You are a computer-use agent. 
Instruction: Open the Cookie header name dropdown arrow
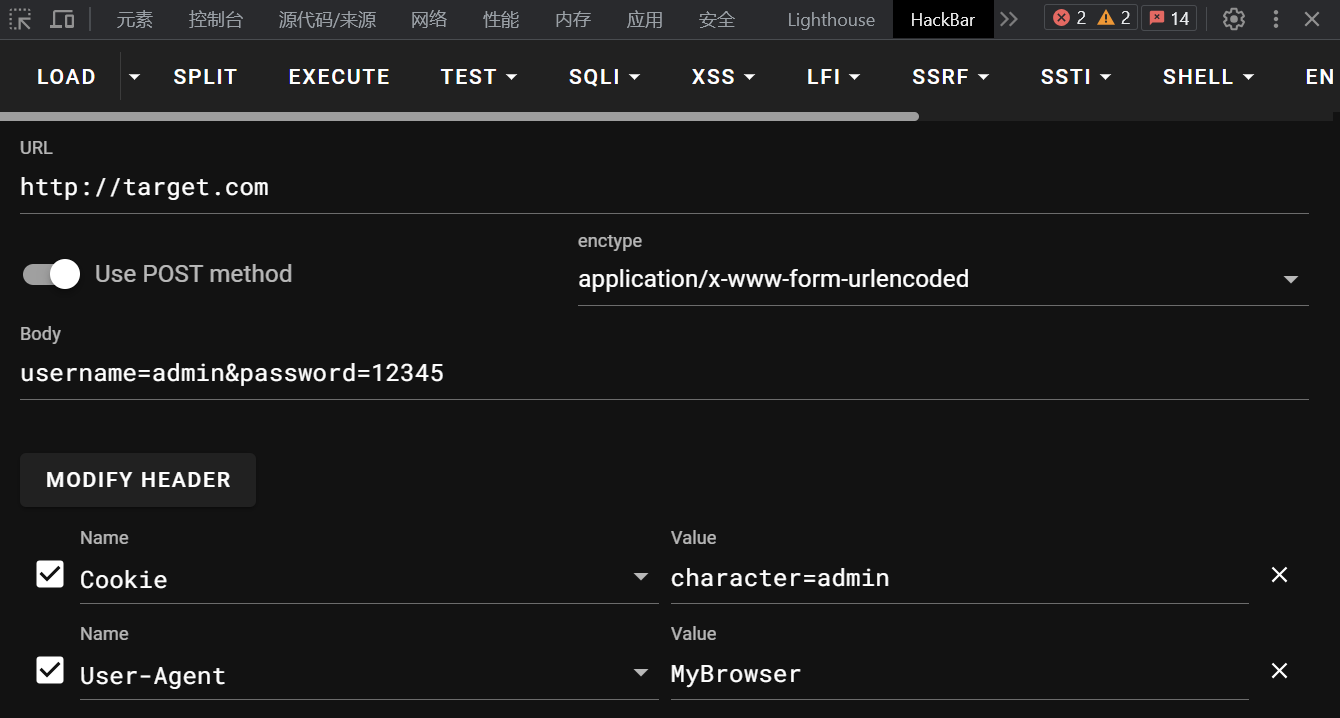tap(642, 577)
